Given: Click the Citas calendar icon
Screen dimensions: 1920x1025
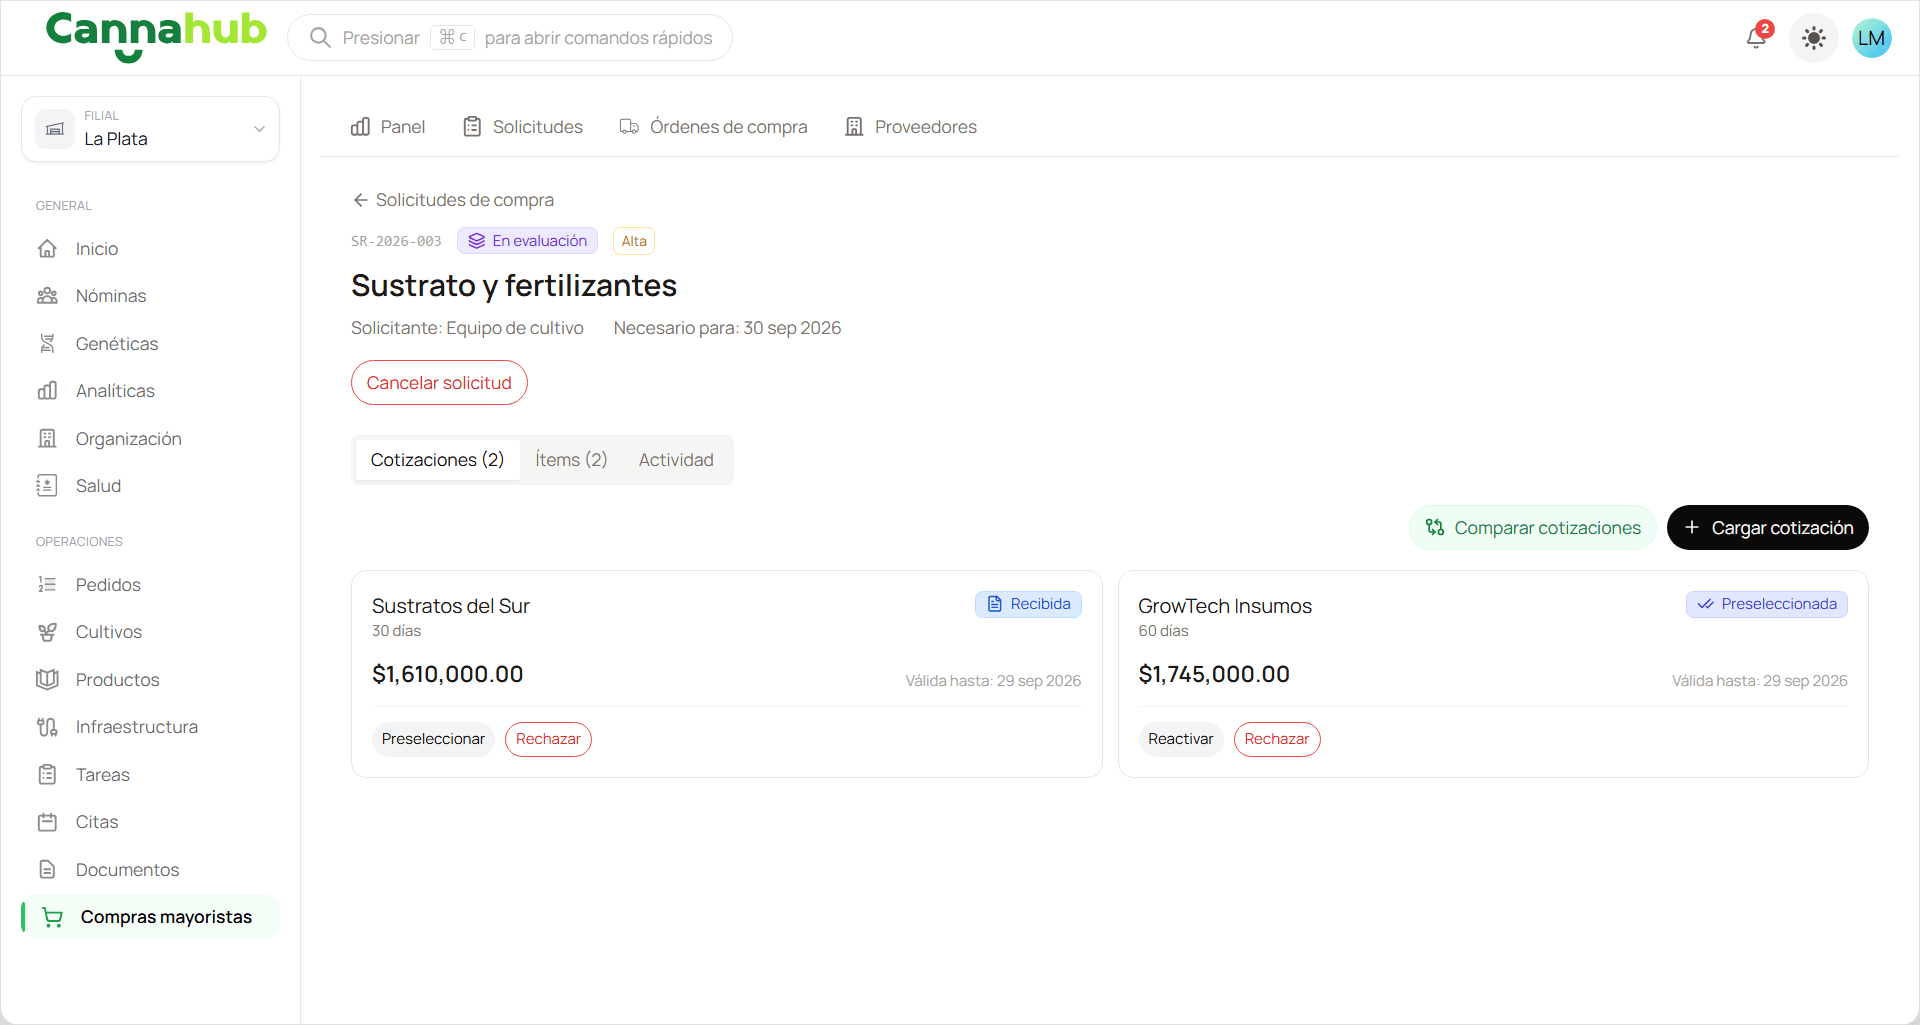Looking at the screenshot, I should click(47, 822).
